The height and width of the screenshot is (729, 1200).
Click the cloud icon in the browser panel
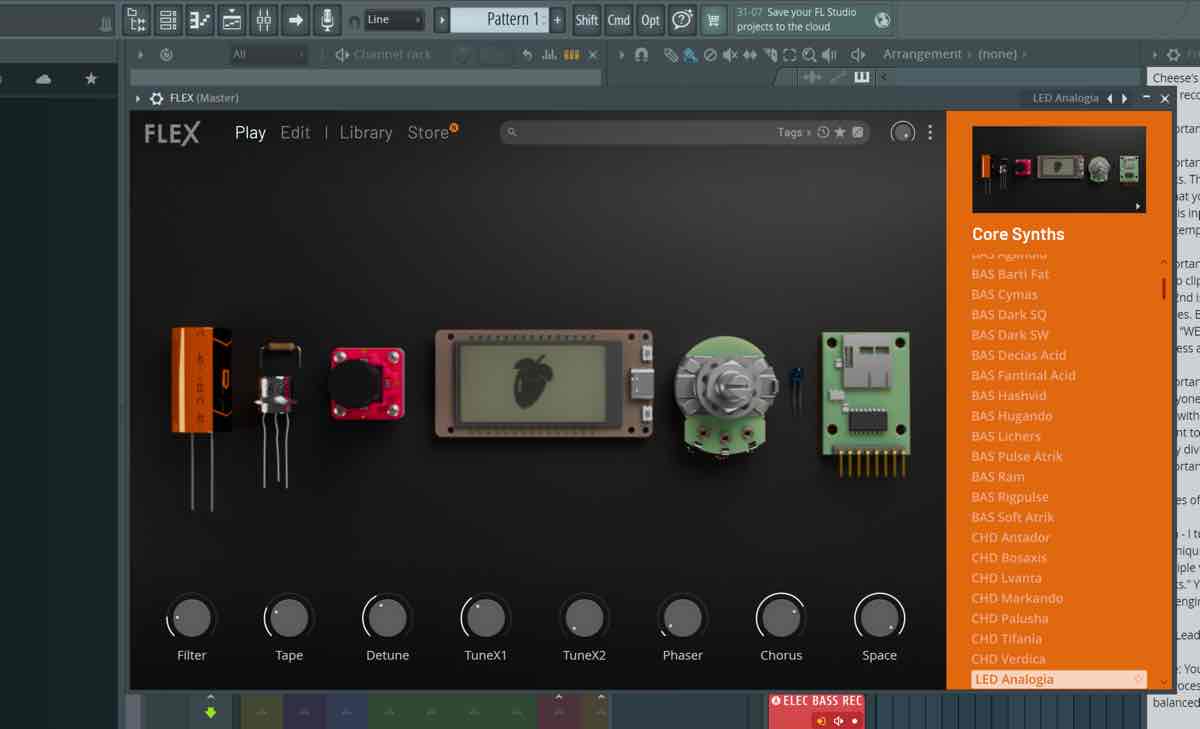point(43,79)
